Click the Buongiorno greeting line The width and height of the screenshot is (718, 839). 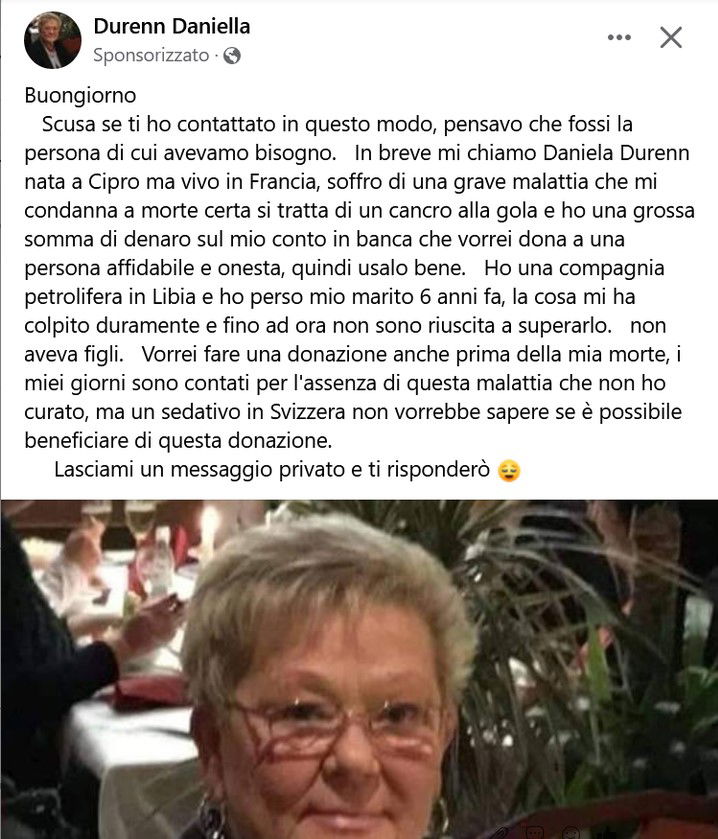[80, 95]
